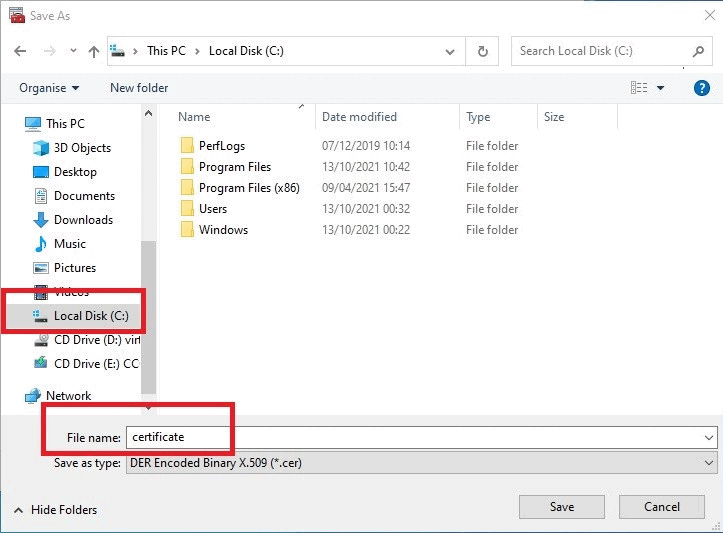This screenshot has width=723, height=533.
Task: Click the Save button
Action: pyautogui.click(x=562, y=507)
